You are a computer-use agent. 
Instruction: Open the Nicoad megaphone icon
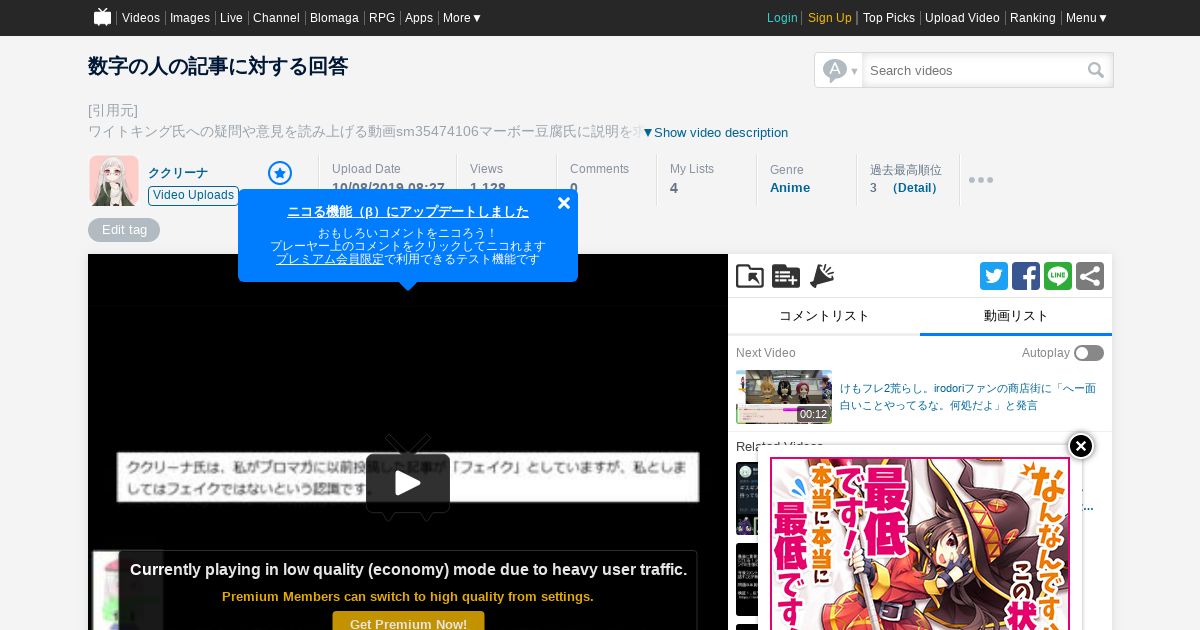click(x=822, y=276)
